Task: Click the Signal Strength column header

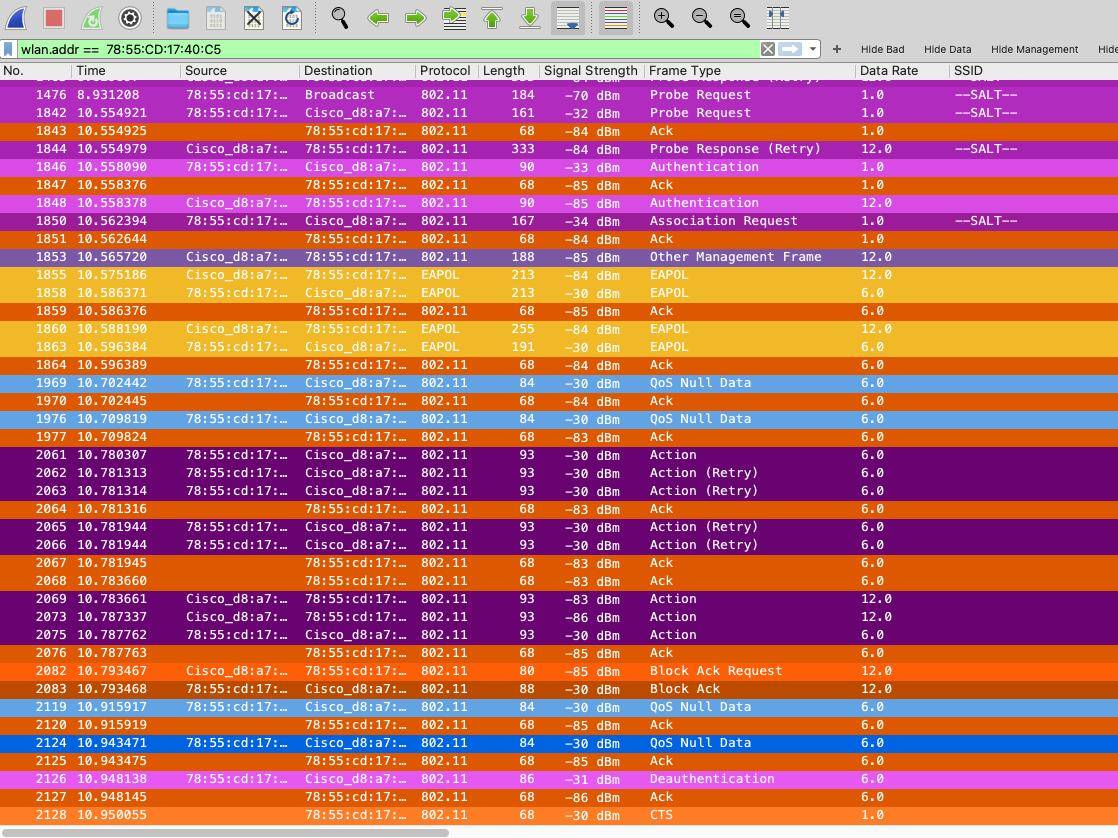Action: click(590, 71)
